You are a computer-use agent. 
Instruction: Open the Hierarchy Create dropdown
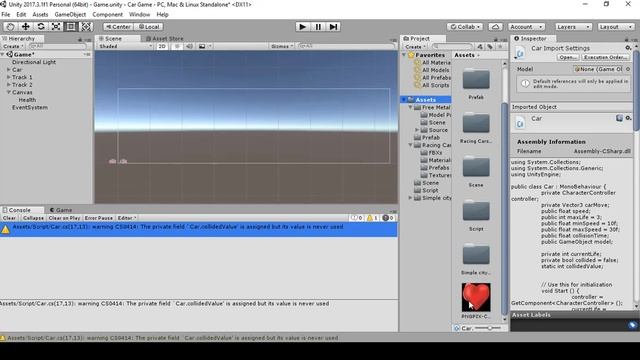[x=13, y=47]
